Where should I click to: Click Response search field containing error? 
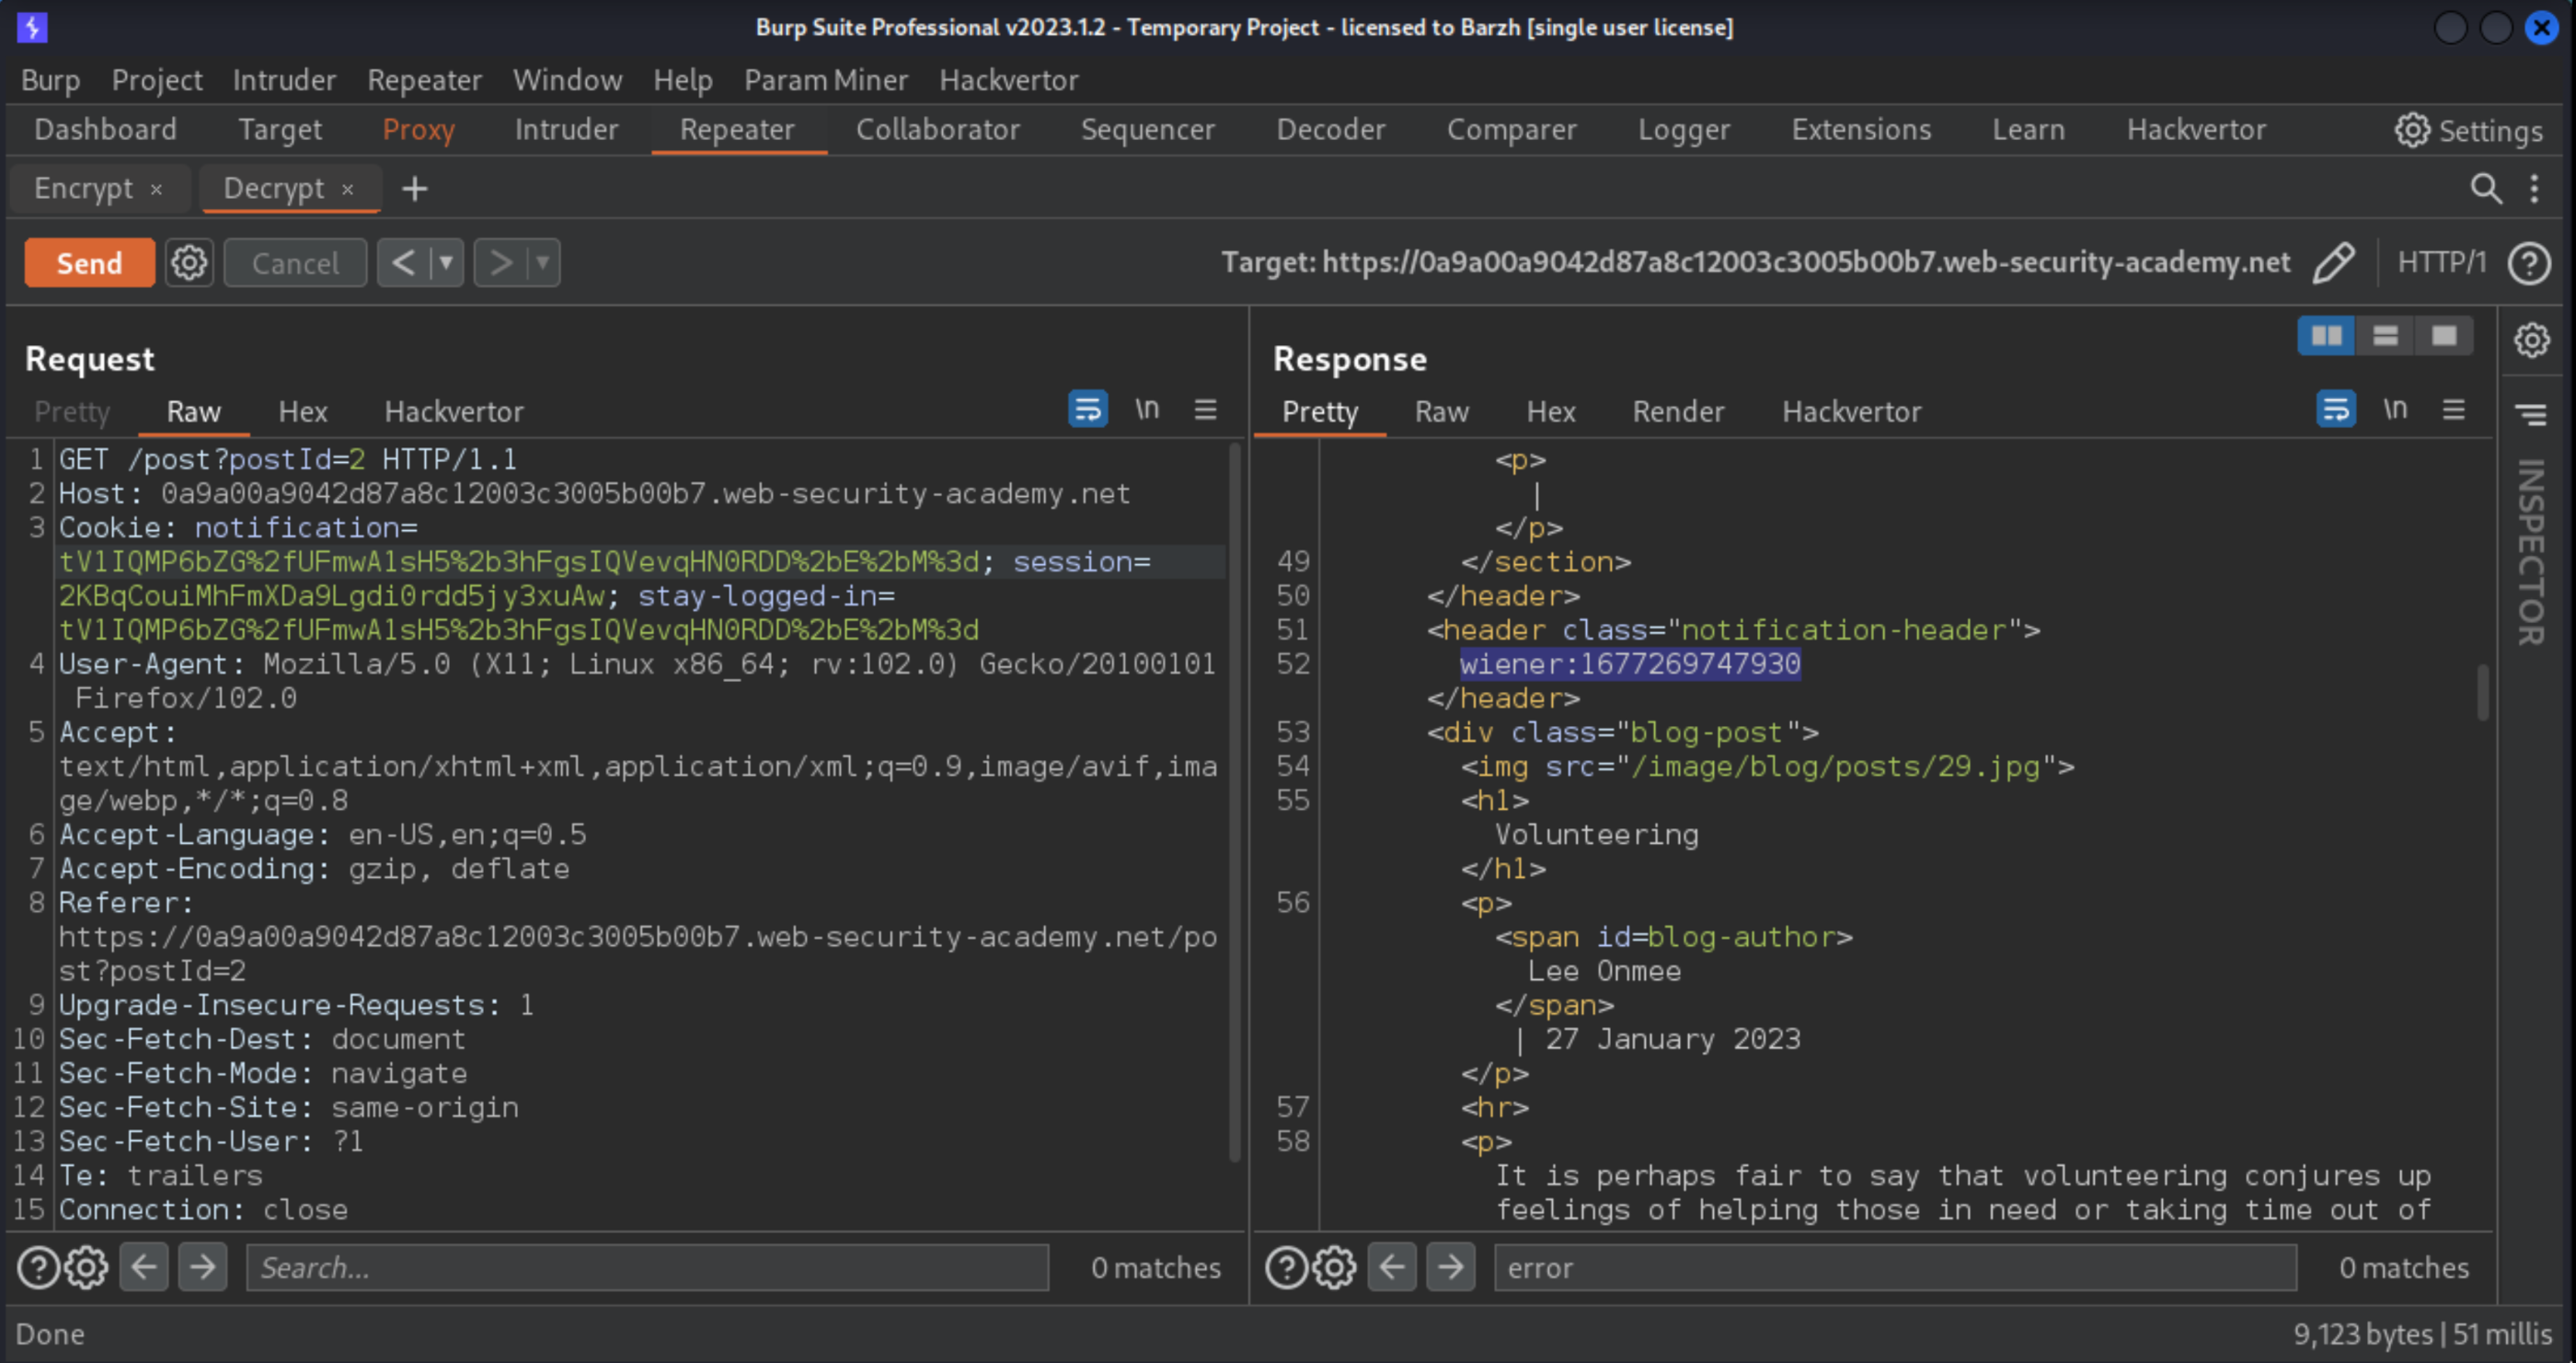[1895, 1268]
